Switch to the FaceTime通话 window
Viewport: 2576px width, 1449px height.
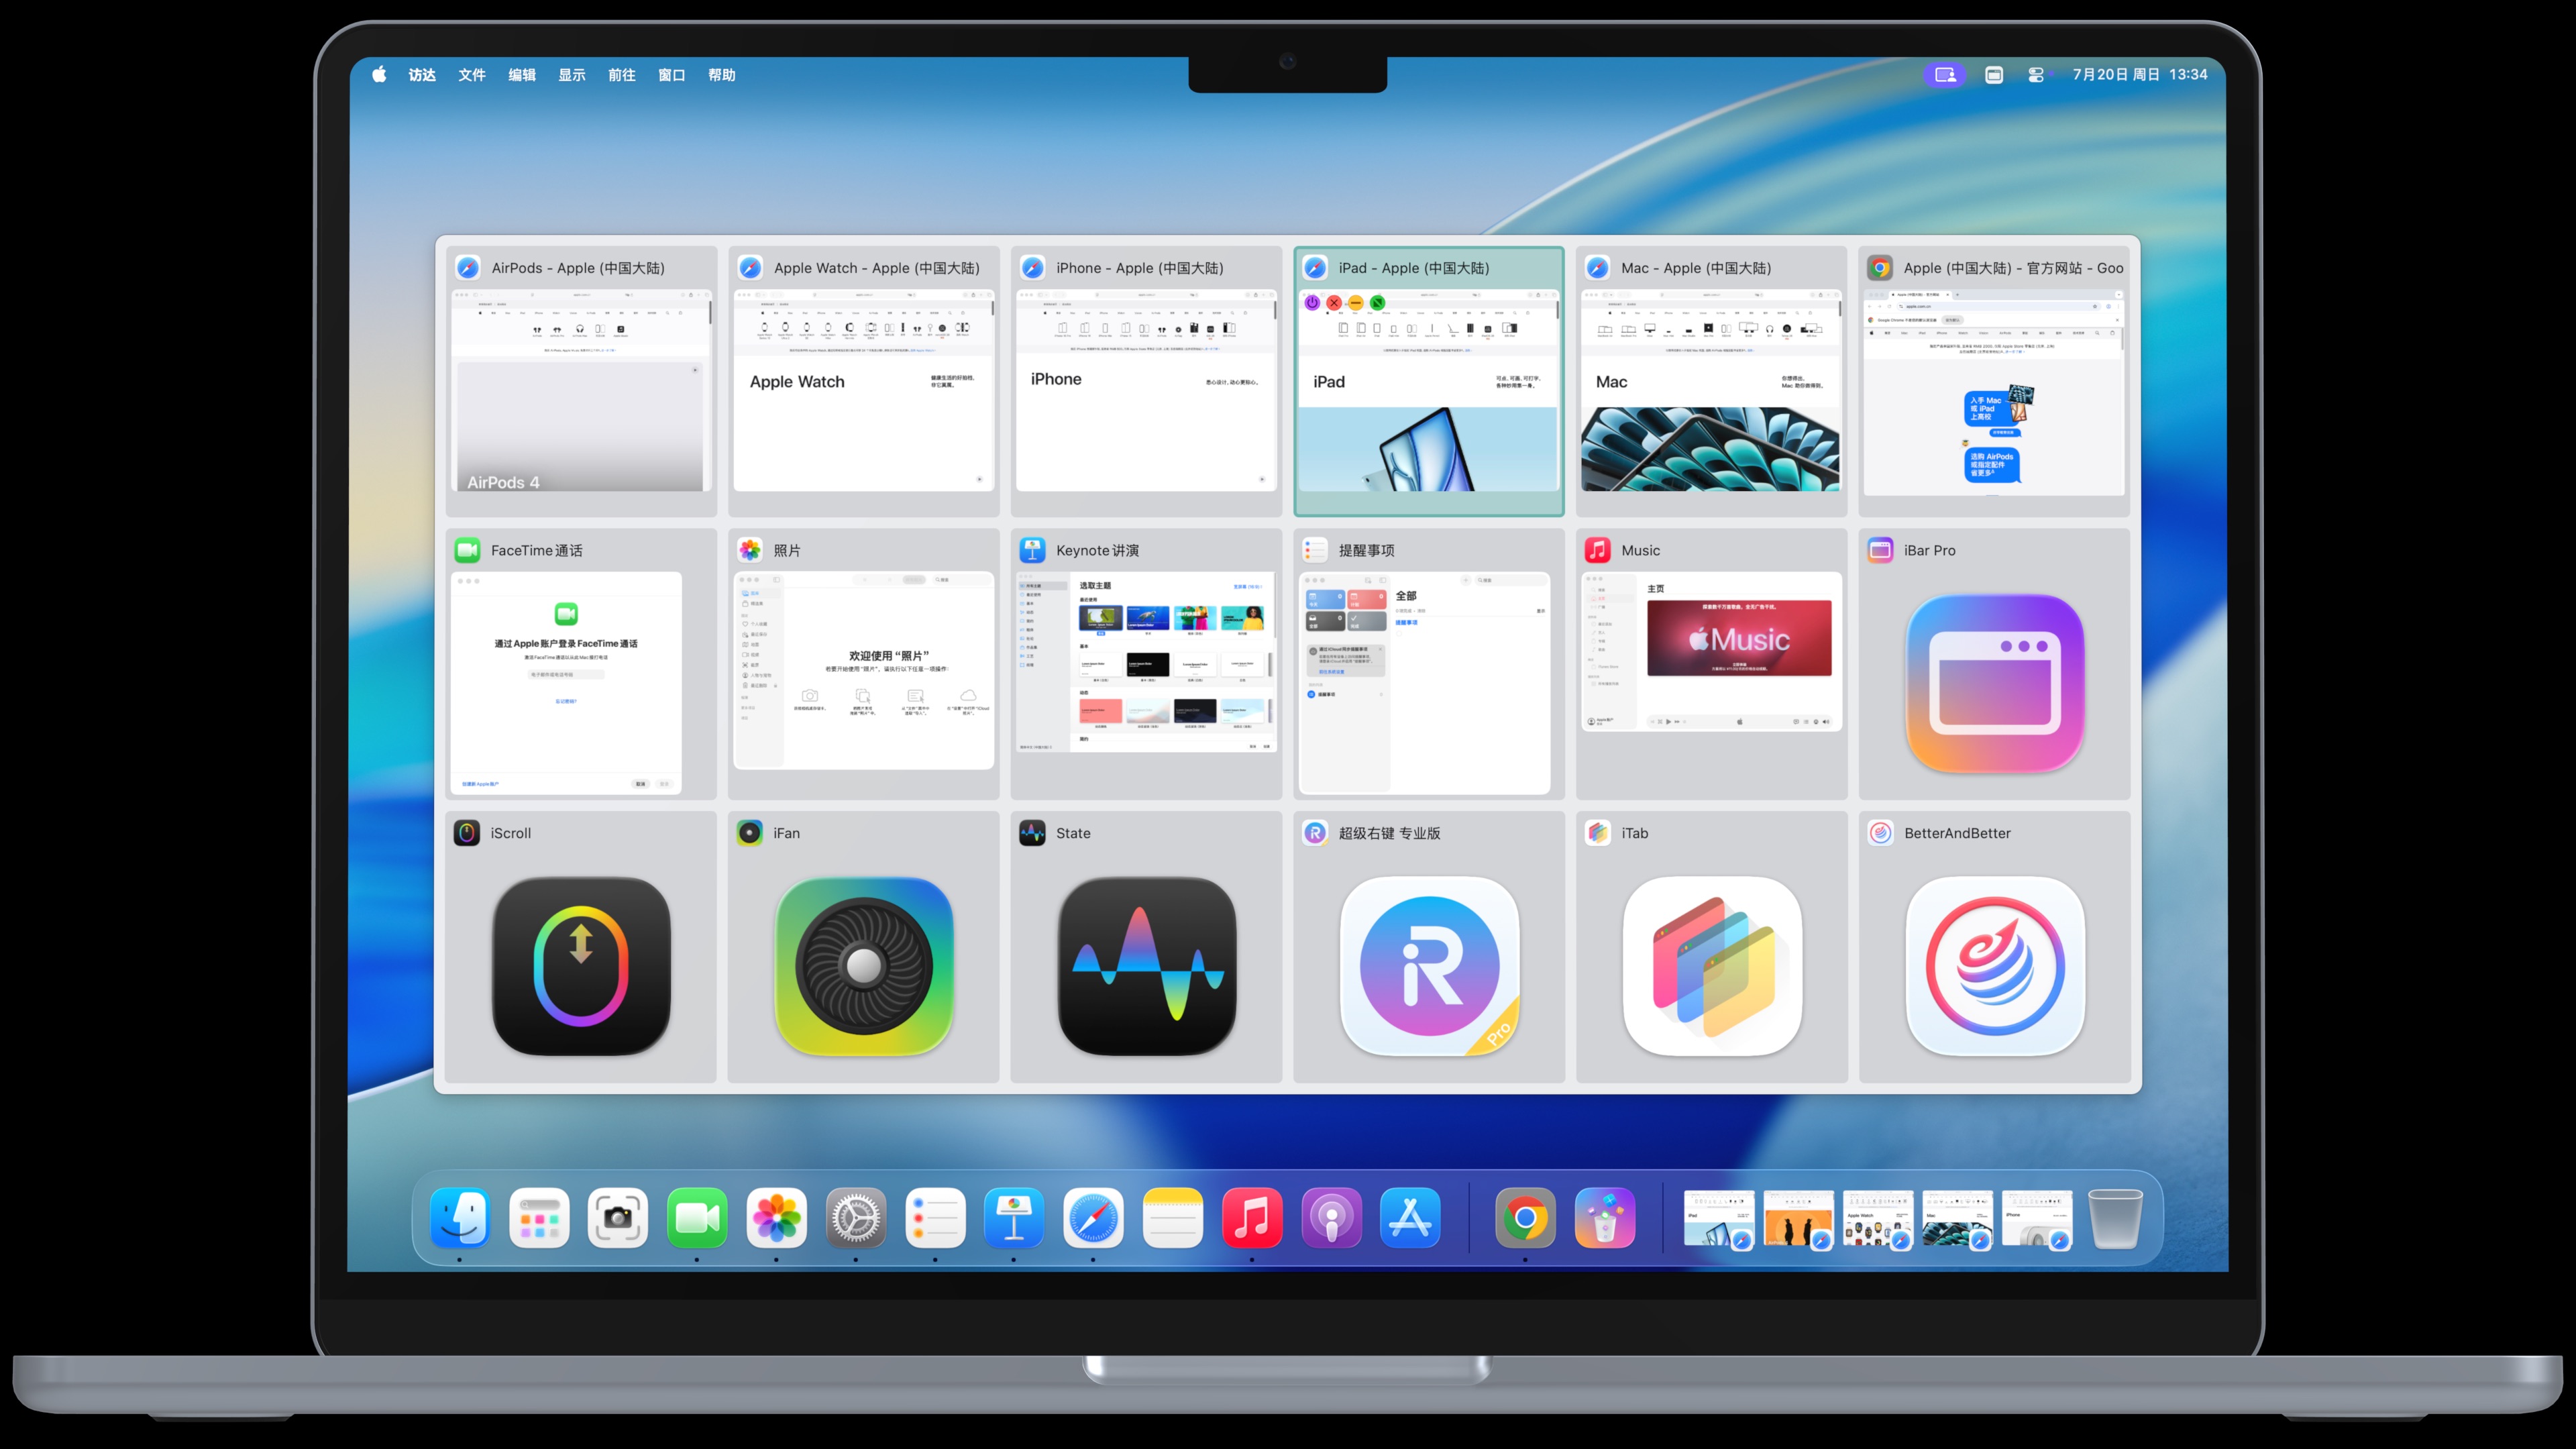point(581,664)
